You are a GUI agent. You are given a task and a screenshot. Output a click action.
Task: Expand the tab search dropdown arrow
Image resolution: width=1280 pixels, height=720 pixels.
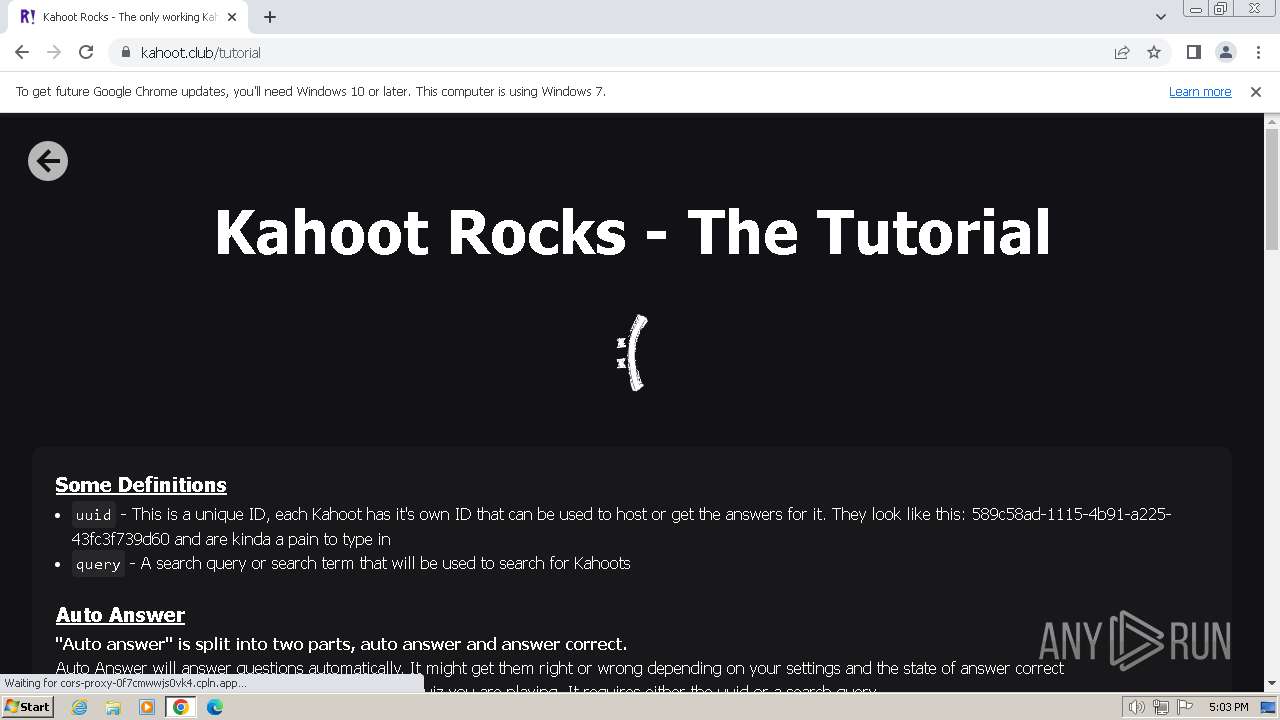click(x=1161, y=17)
